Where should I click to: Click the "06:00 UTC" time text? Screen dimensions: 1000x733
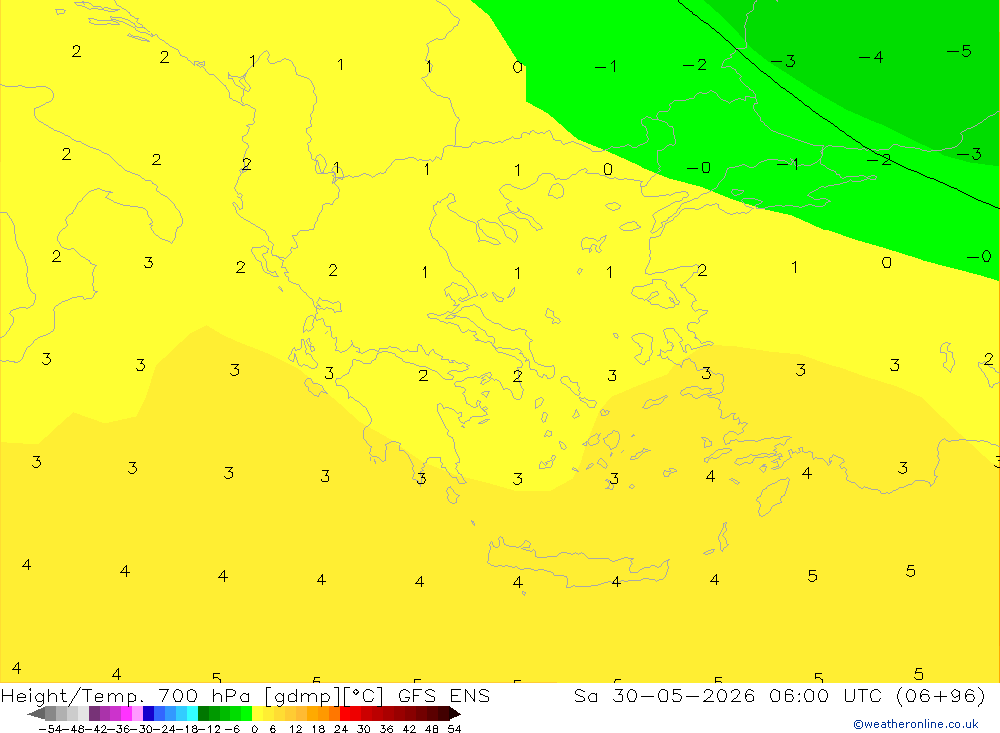(825, 695)
